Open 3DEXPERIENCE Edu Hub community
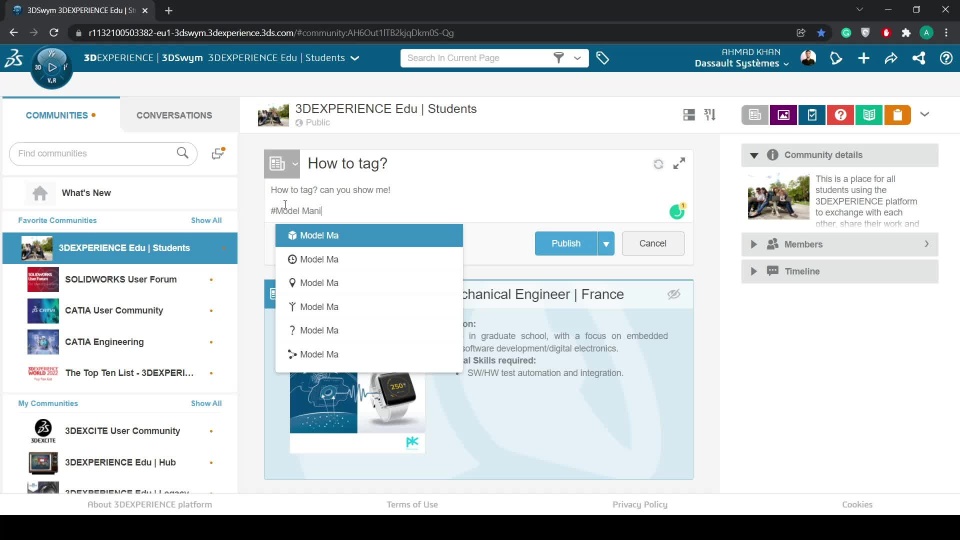 120,463
